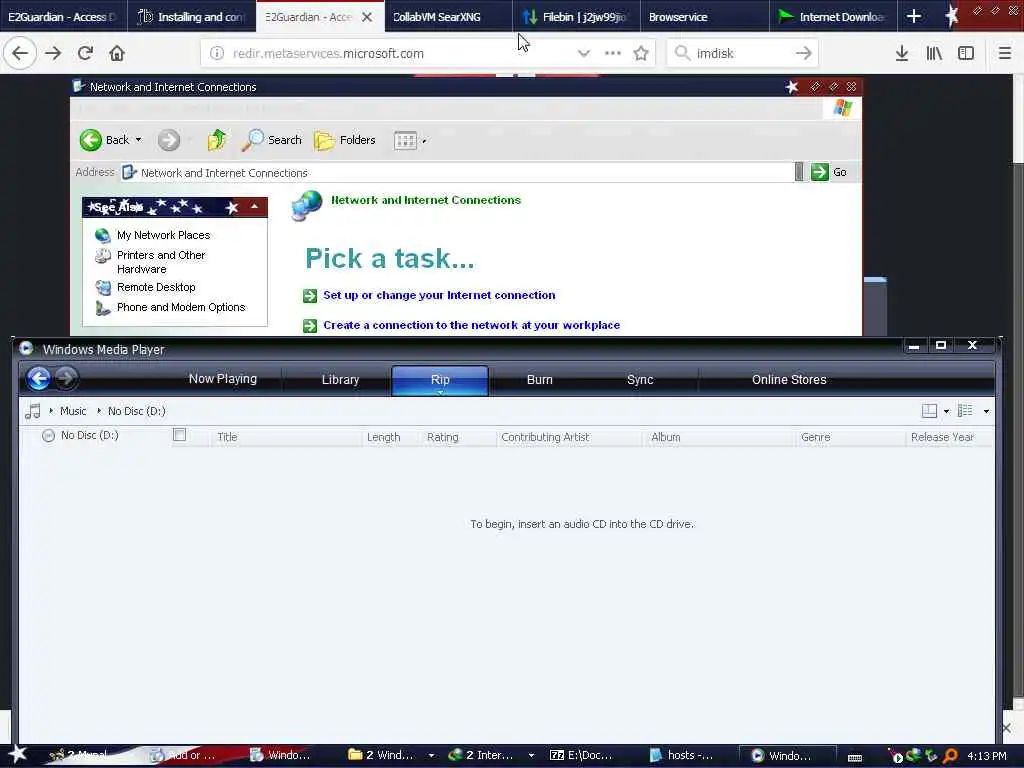
Task: Switch to Internet Download tab
Action: point(833,17)
